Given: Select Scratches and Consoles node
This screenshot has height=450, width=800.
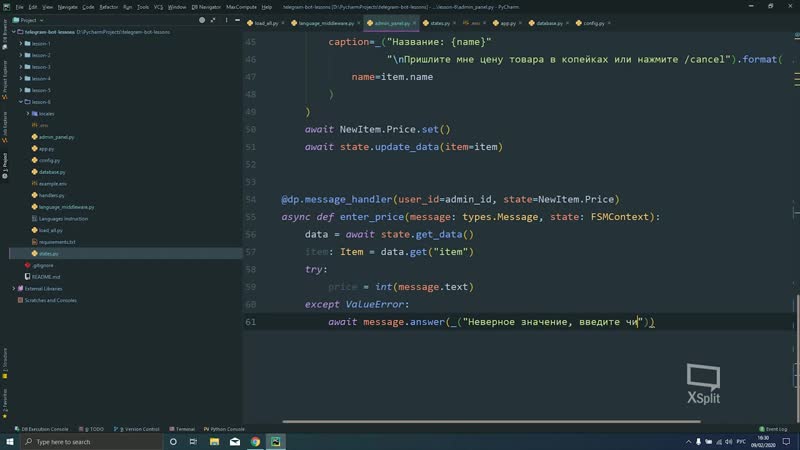Looking at the screenshot, I should coord(47,301).
